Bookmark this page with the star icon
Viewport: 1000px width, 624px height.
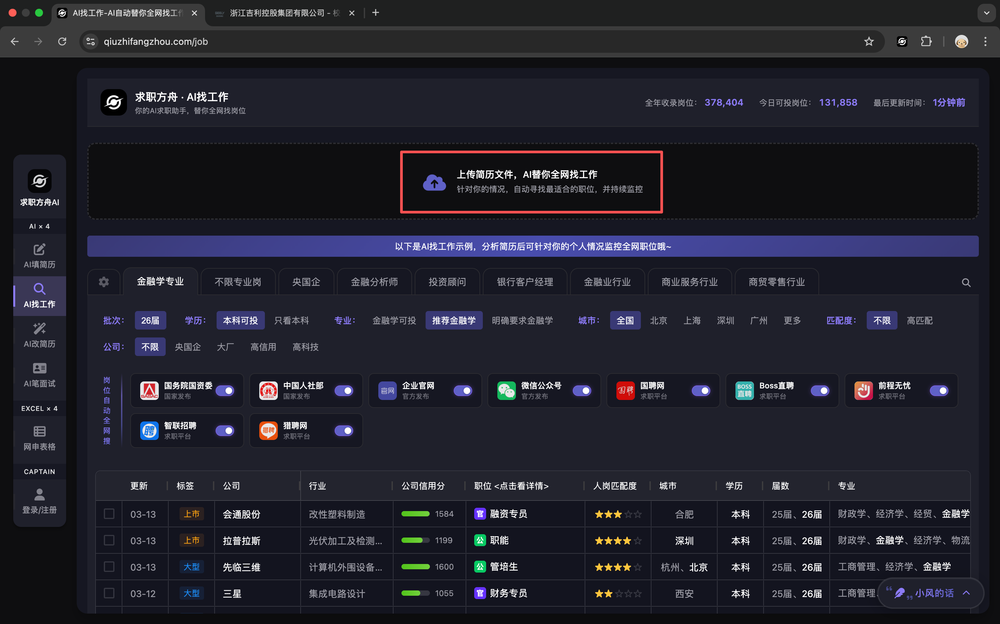click(869, 41)
